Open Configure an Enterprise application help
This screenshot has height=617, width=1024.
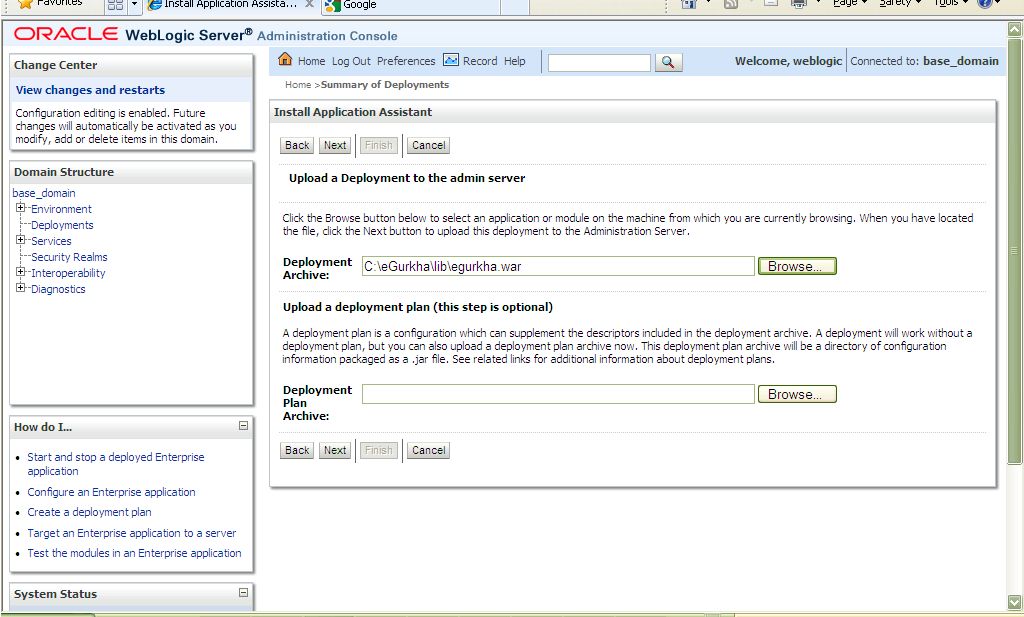[x=111, y=492]
